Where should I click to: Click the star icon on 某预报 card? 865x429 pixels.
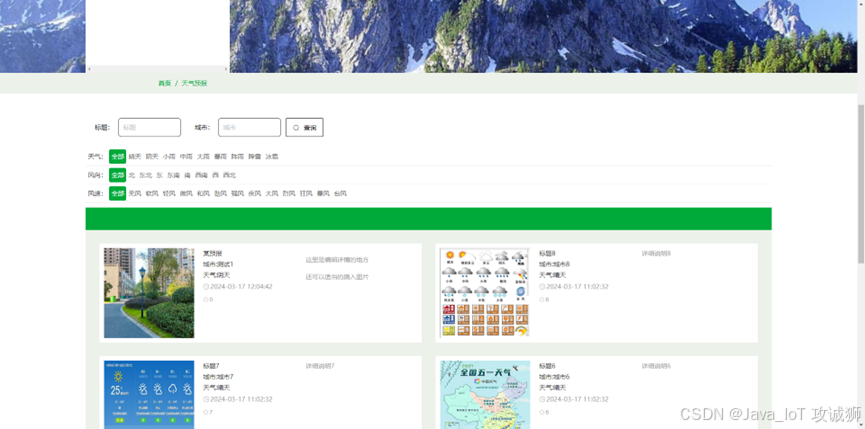click(206, 299)
